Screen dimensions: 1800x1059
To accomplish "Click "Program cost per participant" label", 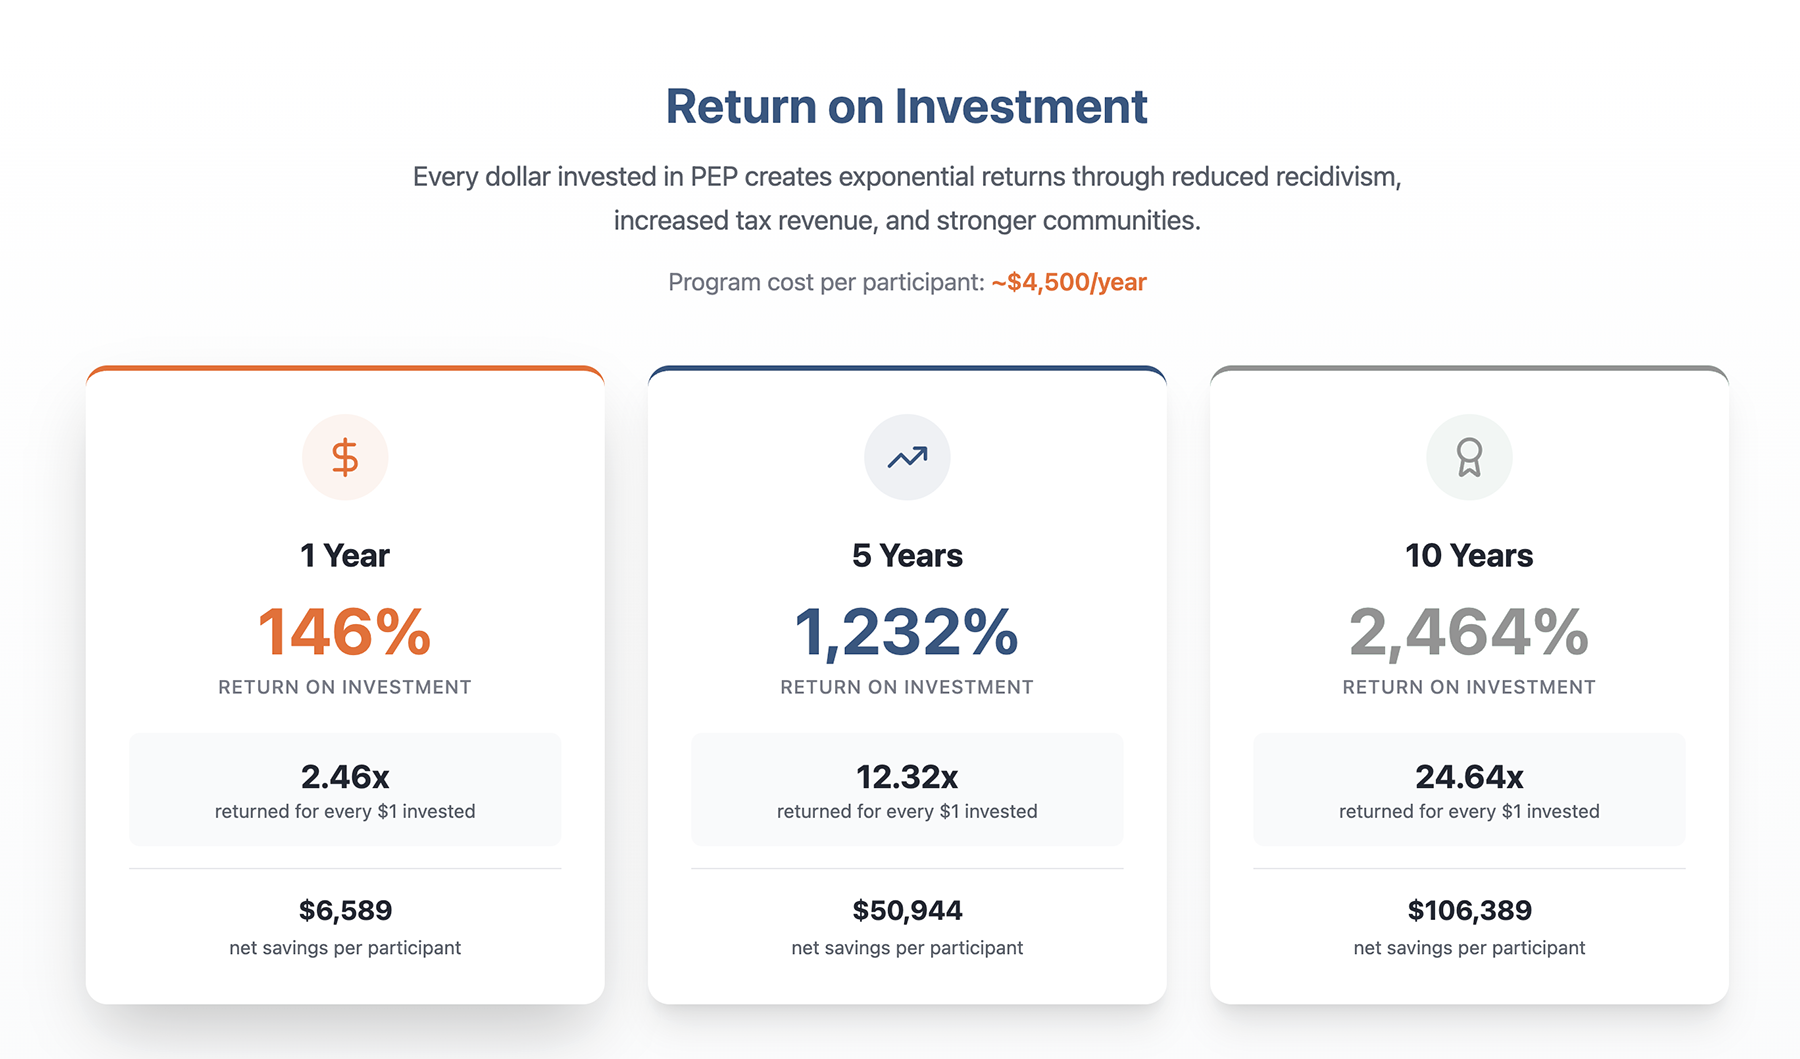I will click(826, 282).
